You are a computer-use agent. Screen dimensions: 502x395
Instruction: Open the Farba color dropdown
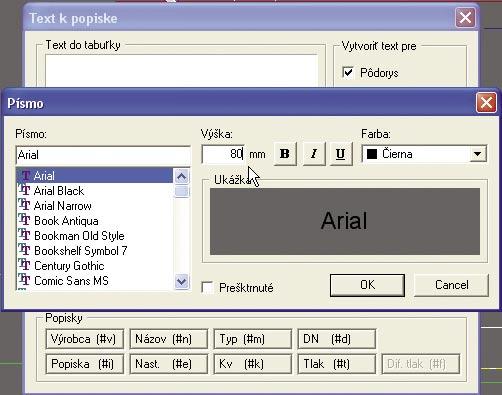click(x=478, y=154)
